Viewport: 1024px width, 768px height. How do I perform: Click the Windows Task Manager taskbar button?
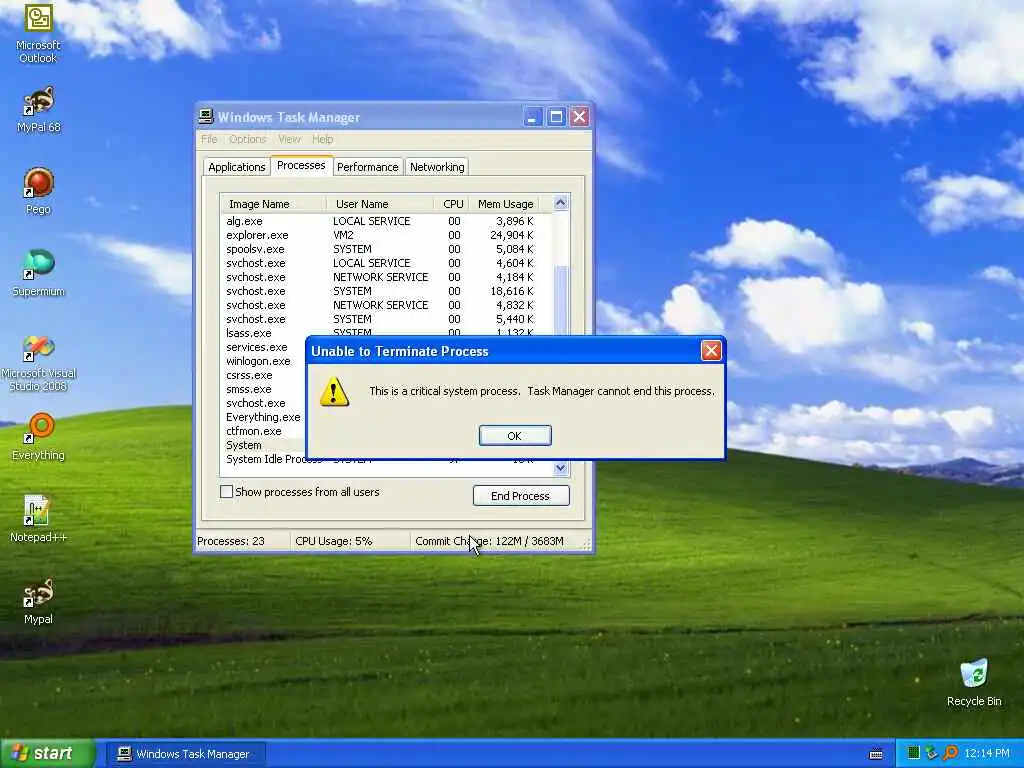pos(185,754)
